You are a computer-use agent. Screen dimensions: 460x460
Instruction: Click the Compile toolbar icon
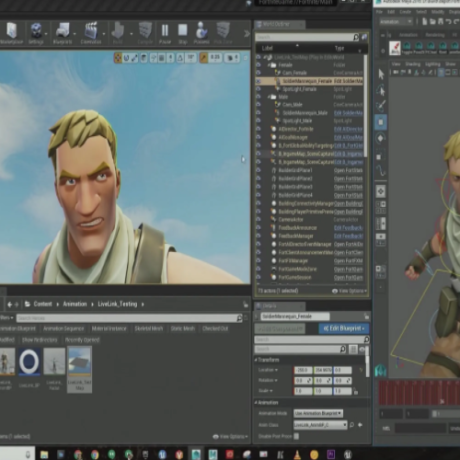point(145,33)
